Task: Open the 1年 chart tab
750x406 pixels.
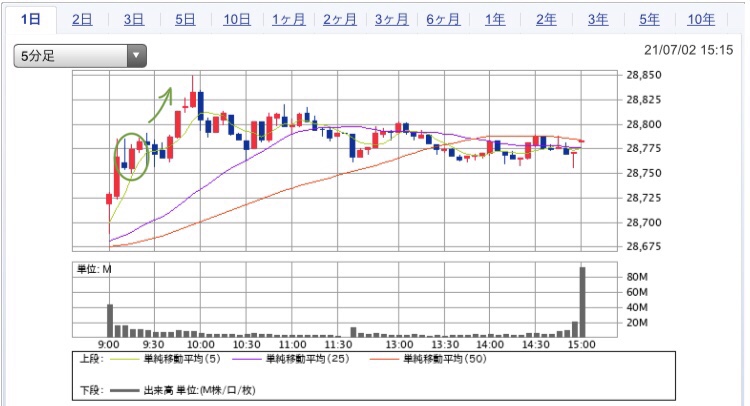Action: (495, 19)
